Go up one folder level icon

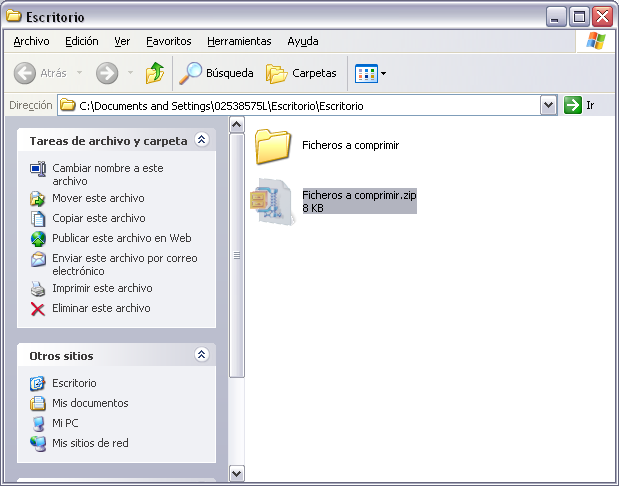(155, 73)
